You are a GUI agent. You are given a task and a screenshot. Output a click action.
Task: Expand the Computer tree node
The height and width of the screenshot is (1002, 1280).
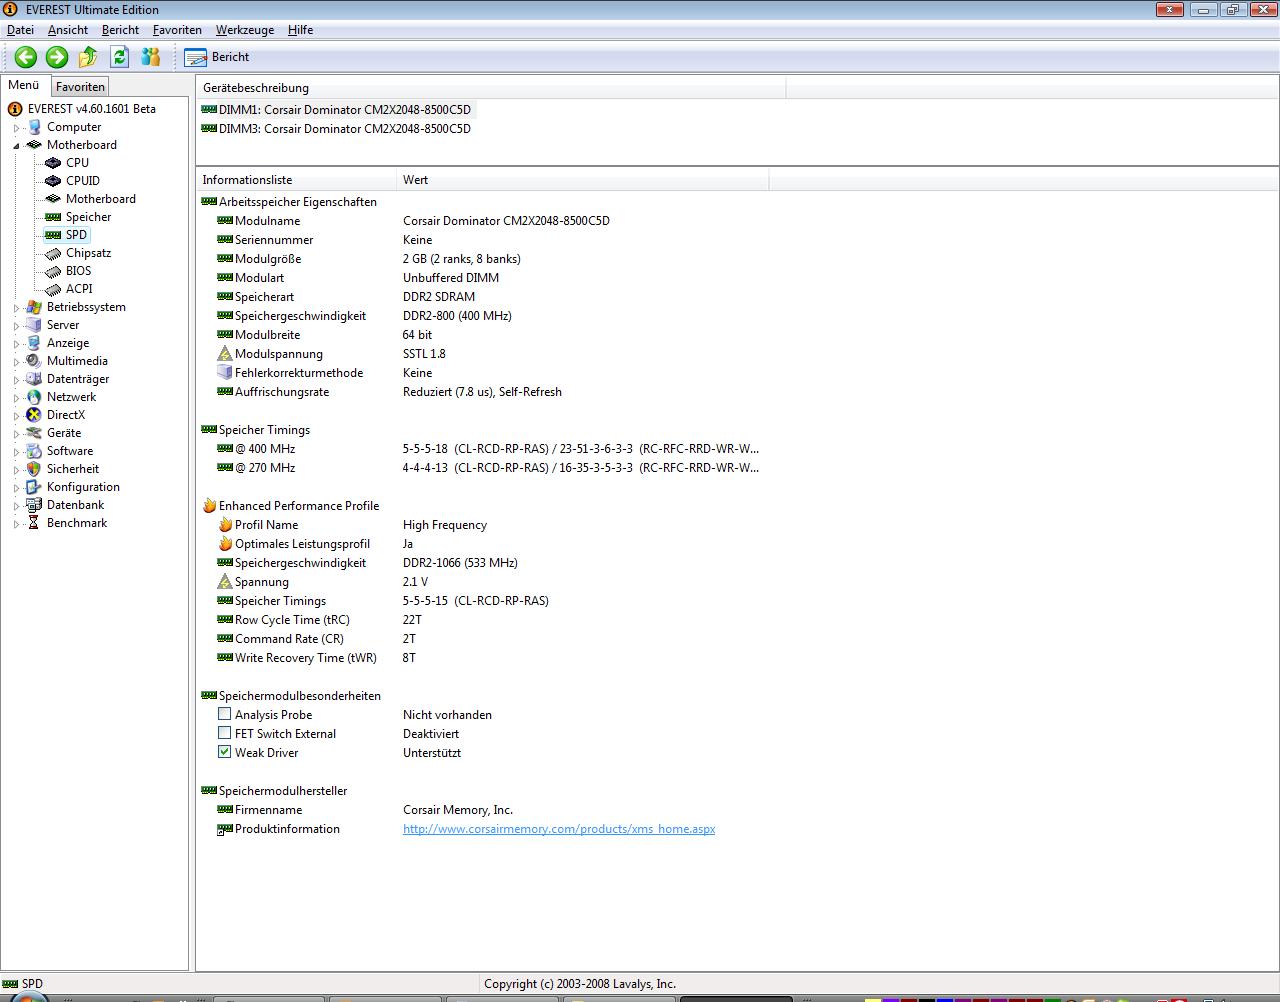[17, 128]
